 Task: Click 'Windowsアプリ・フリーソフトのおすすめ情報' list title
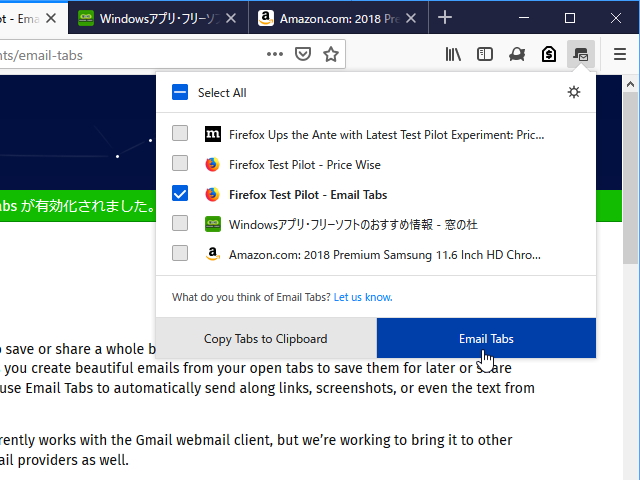click(353, 224)
